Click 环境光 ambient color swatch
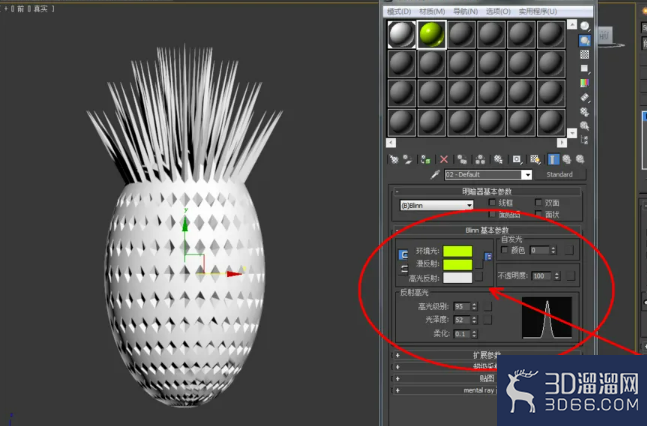The width and height of the screenshot is (647, 426). point(458,251)
